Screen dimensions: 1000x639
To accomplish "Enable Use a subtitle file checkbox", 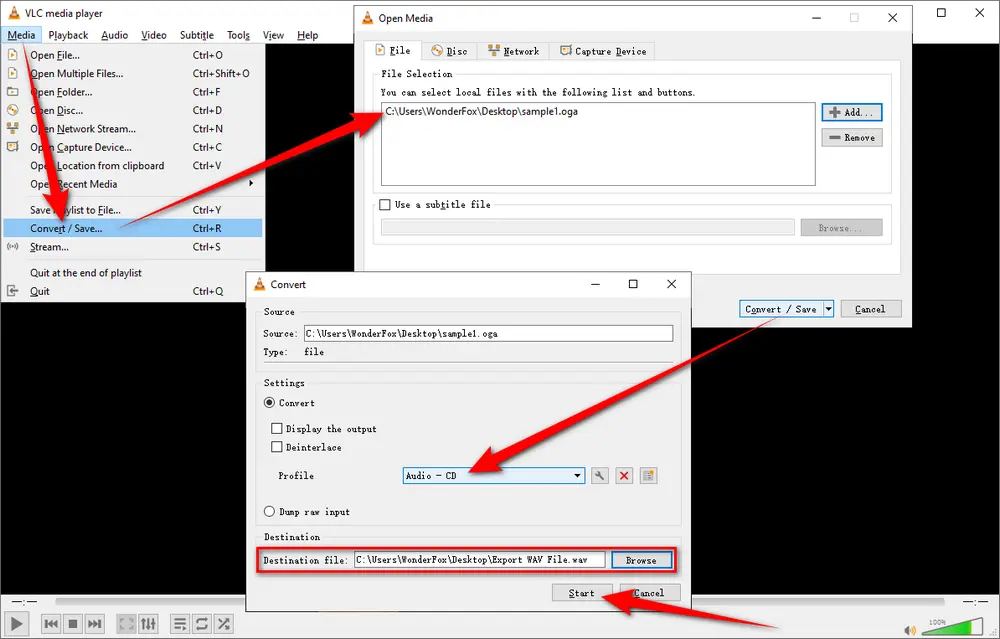I will [385, 205].
